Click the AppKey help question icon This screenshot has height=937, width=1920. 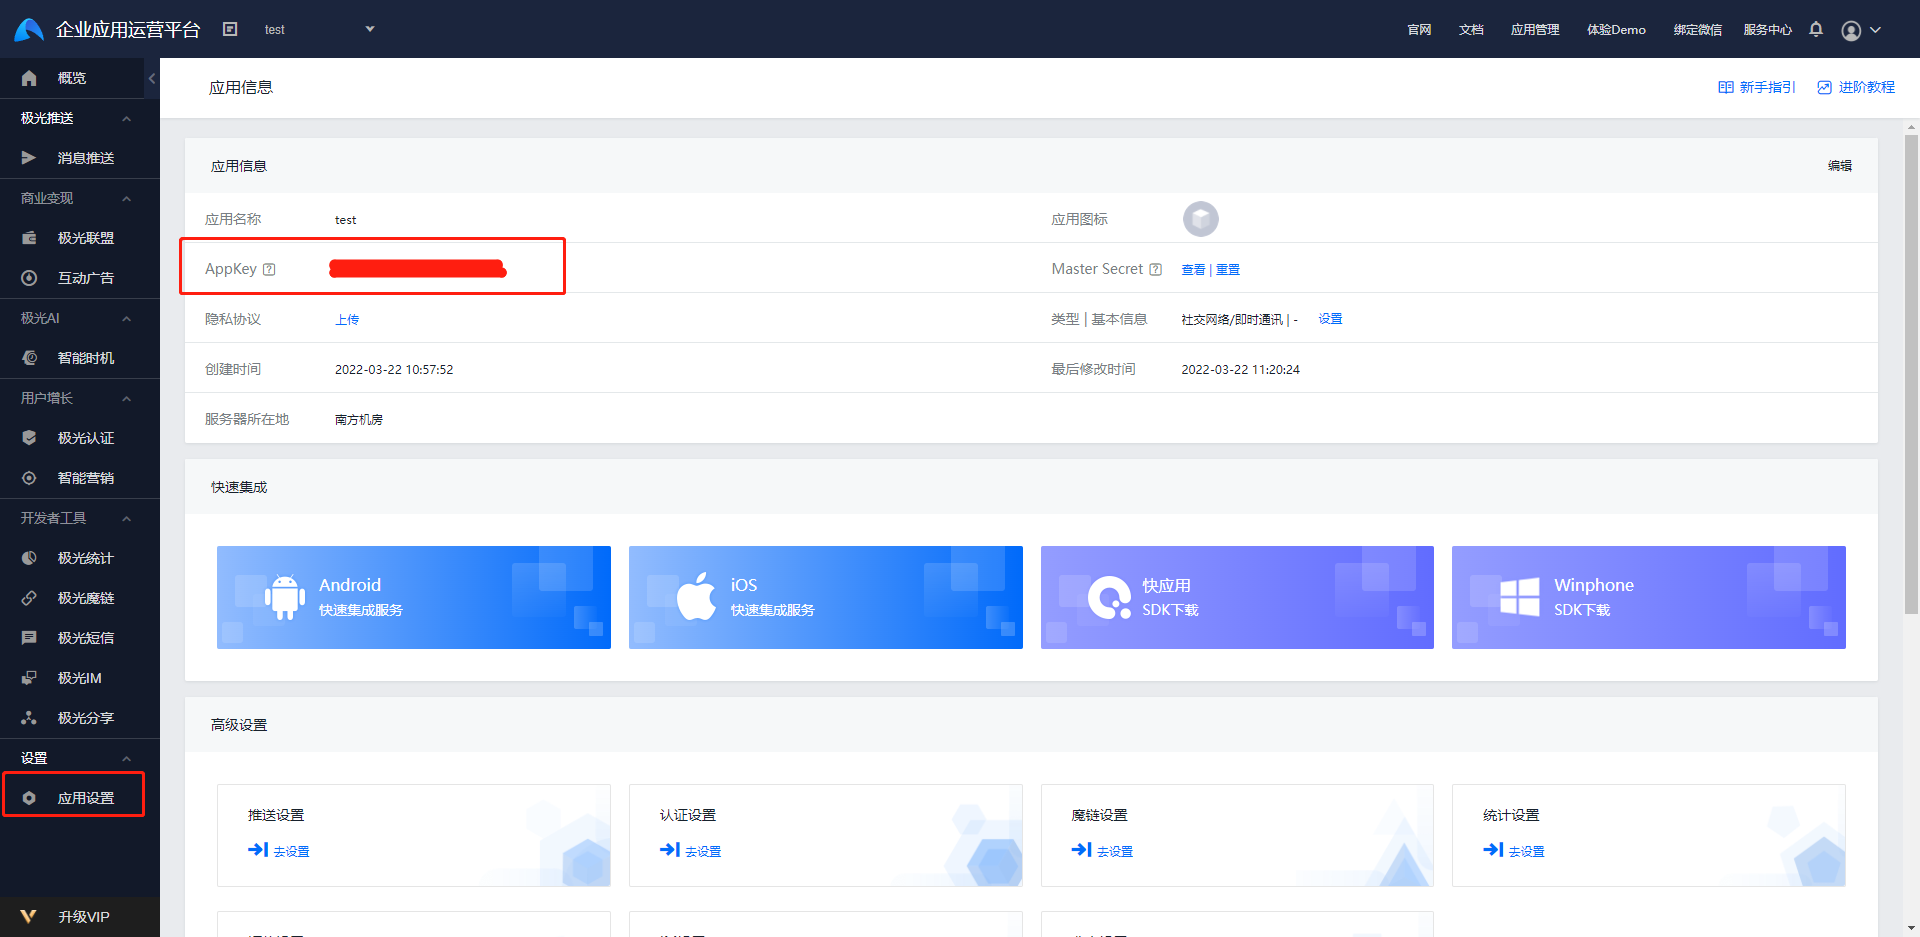click(x=269, y=269)
